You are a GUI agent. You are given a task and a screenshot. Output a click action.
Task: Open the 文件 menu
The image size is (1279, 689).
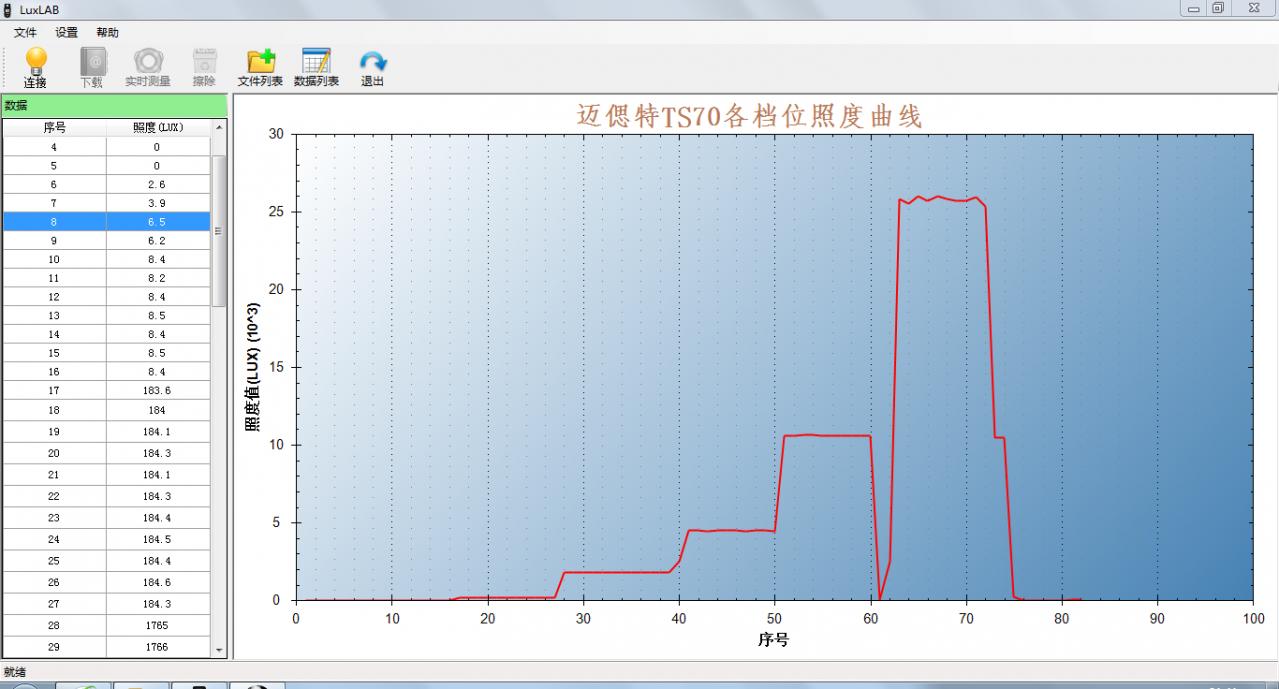[25, 32]
